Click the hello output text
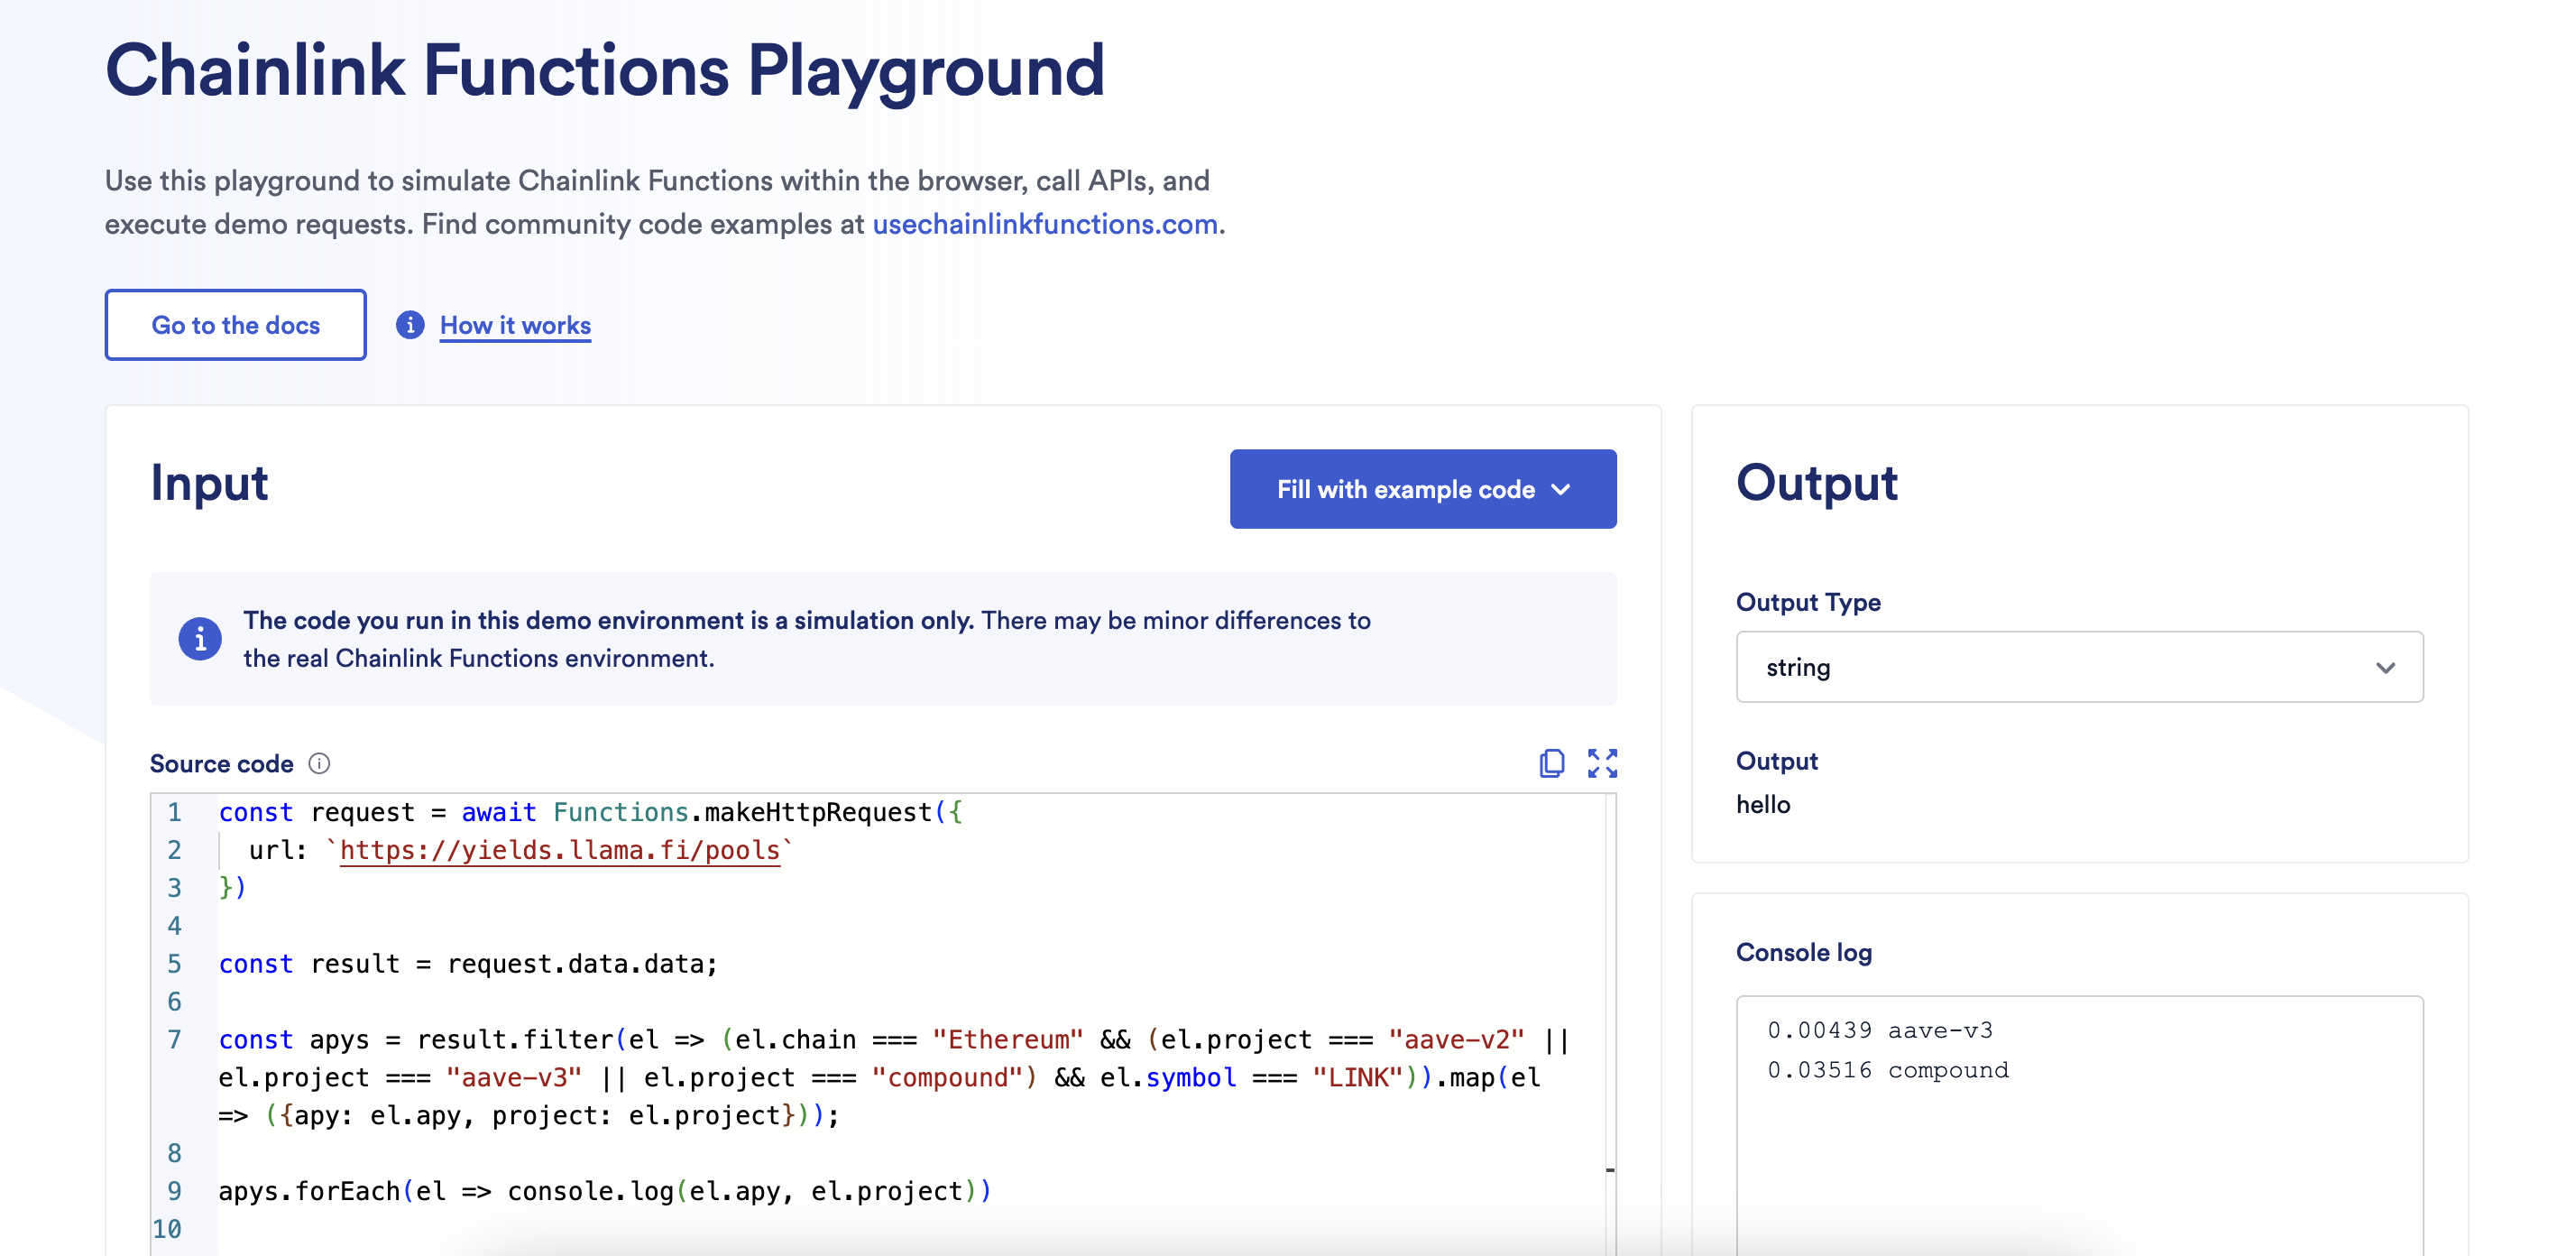 coord(1762,805)
